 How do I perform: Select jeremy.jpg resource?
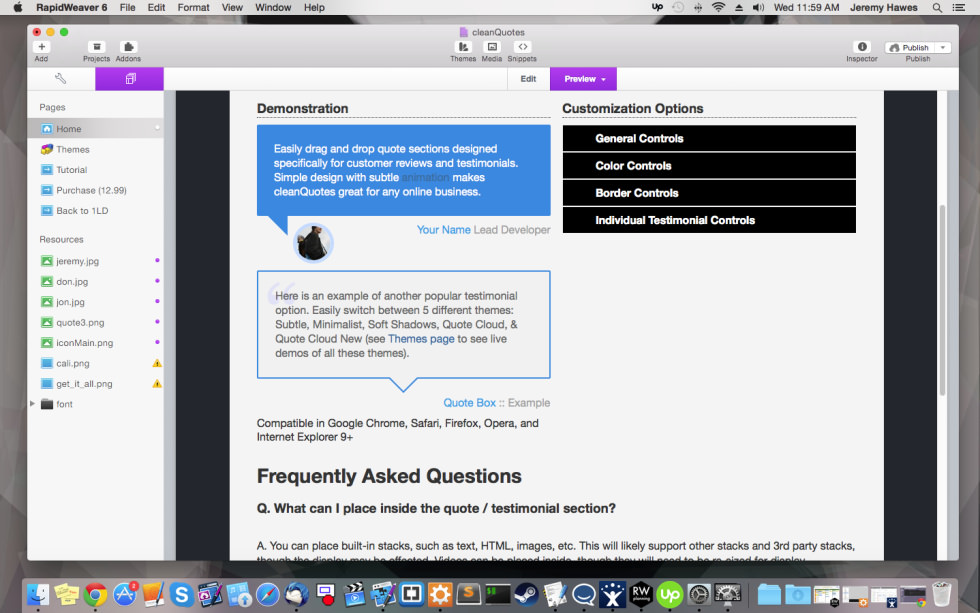95,261
